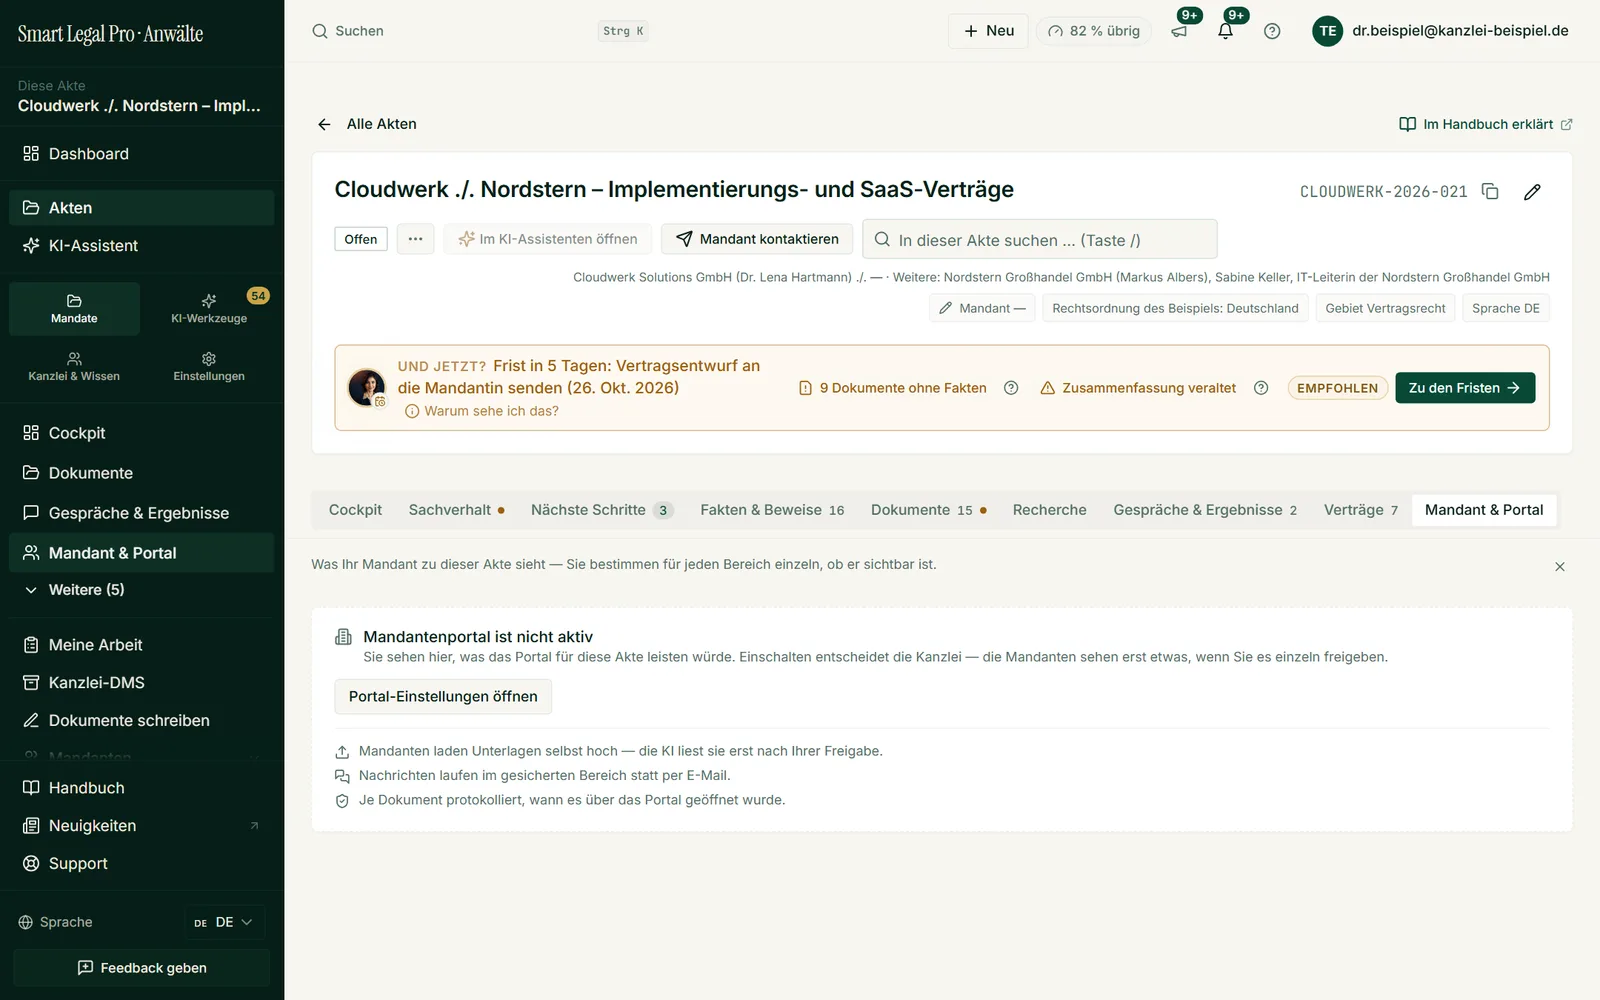Click Mandant kontaktieren

coord(757,239)
